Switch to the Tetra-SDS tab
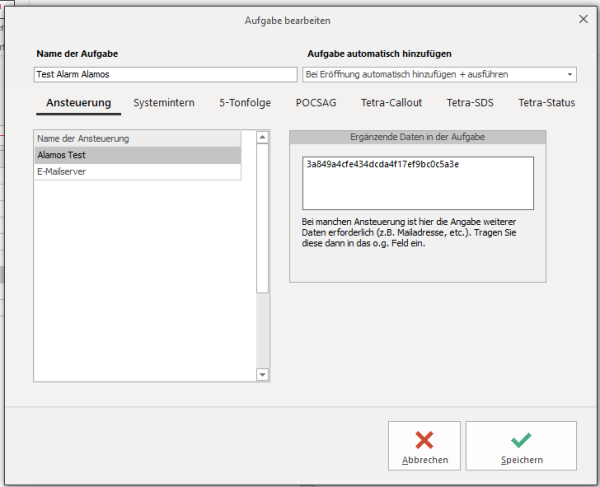 tap(471, 102)
